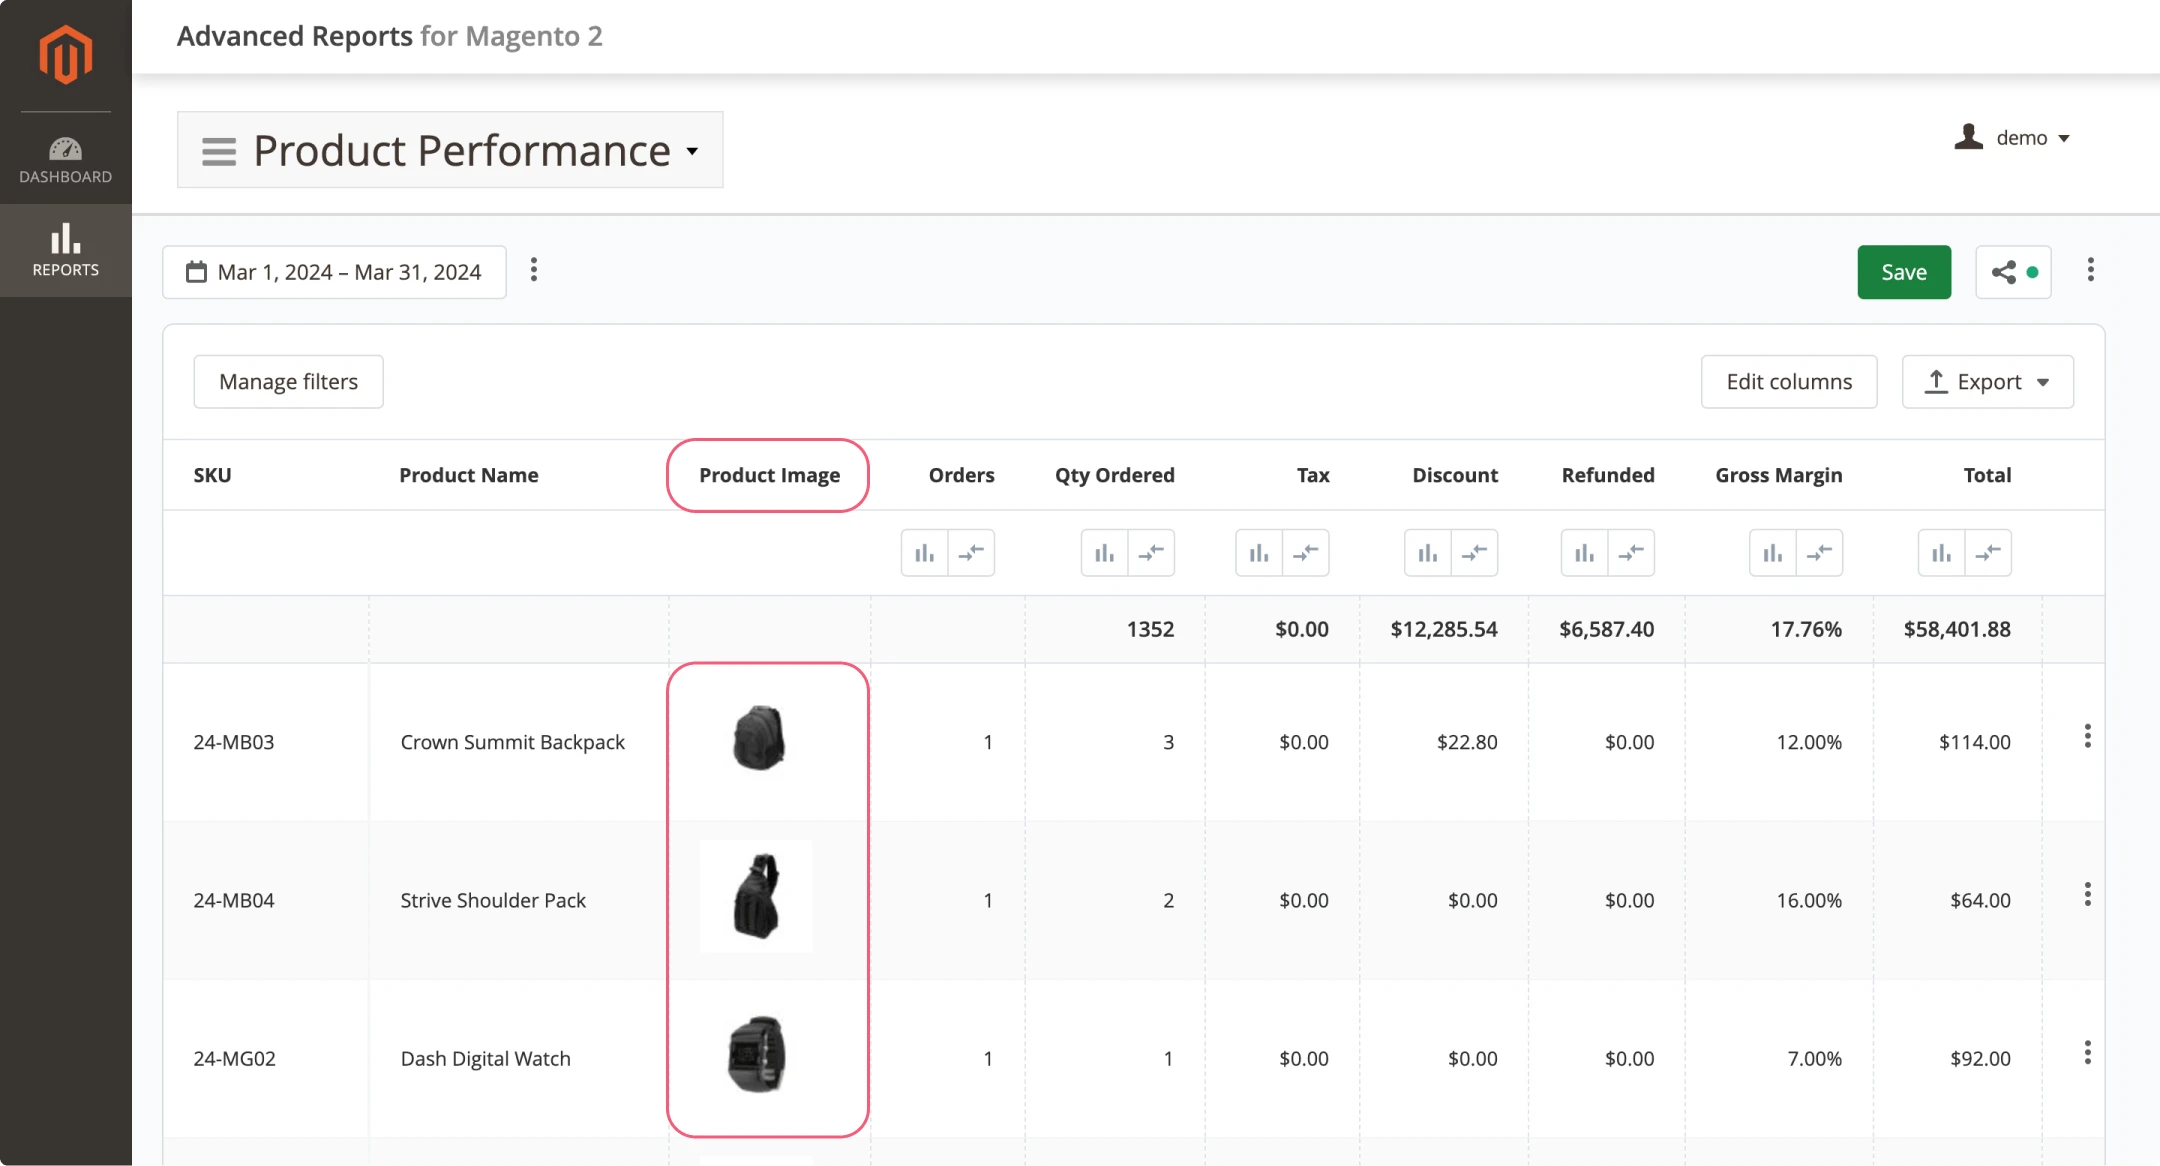
Task: Show bar chart for Orders column
Action: pyautogui.click(x=924, y=553)
